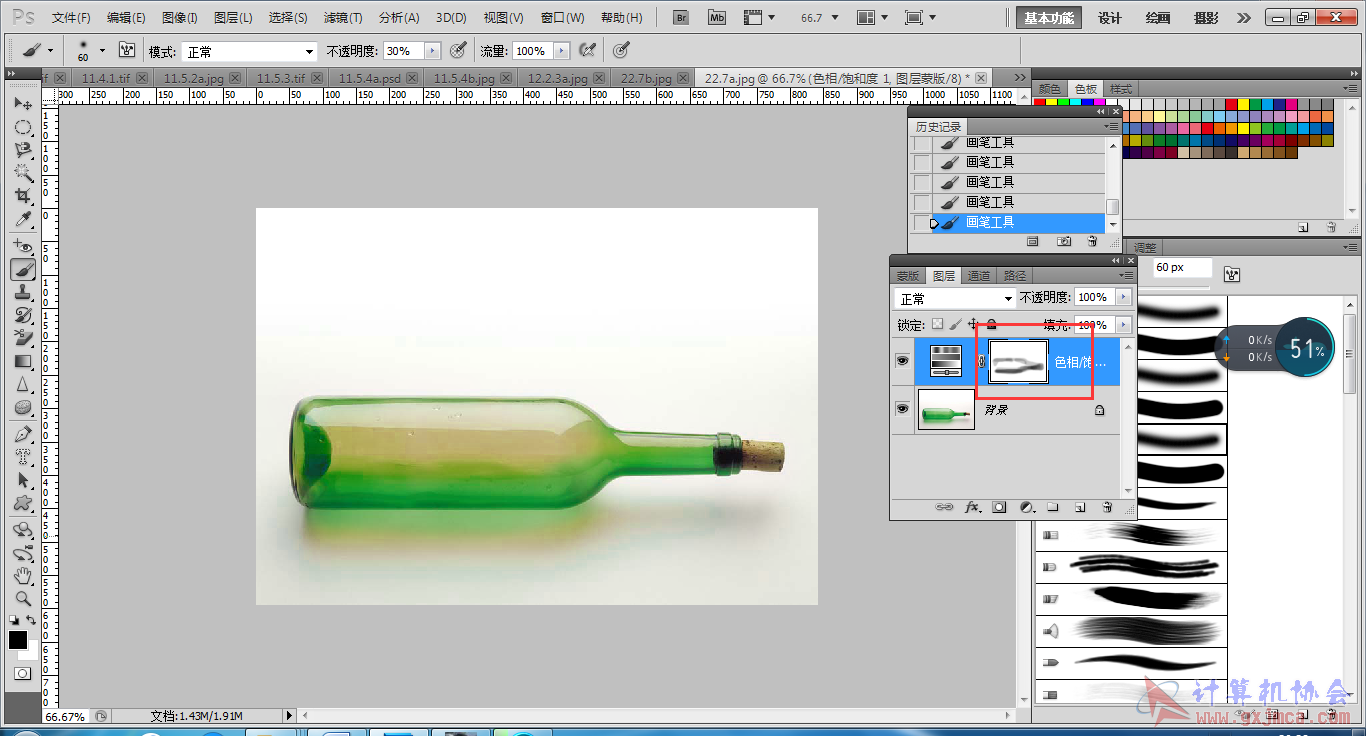
Task: Select the Red Eye tool
Action: [23, 246]
